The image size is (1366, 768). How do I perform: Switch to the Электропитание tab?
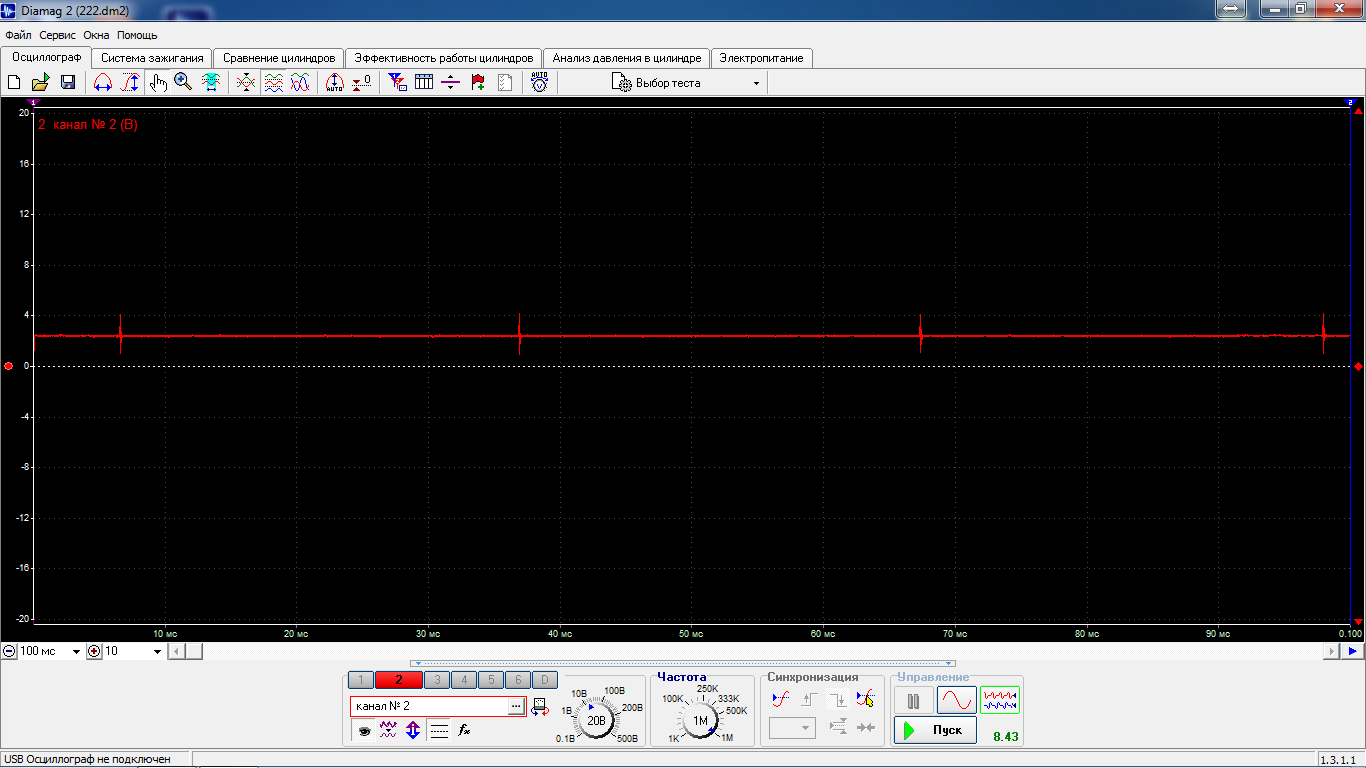761,58
